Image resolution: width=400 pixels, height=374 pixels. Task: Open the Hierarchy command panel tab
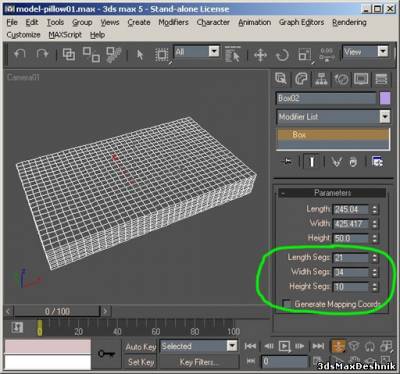[x=321, y=79]
